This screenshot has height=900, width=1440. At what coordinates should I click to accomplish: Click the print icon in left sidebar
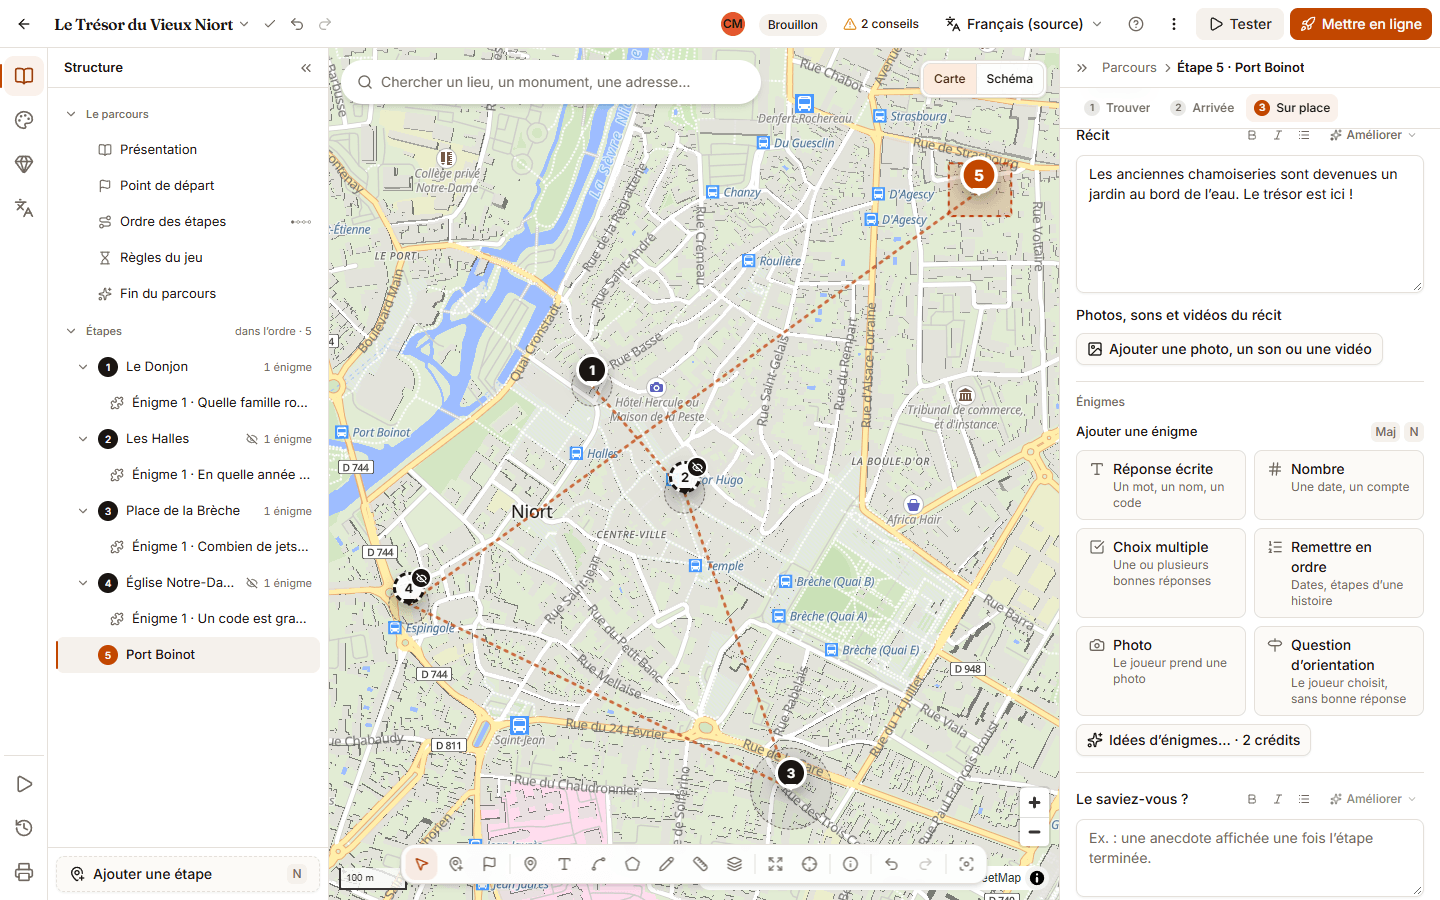pos(24,872)
